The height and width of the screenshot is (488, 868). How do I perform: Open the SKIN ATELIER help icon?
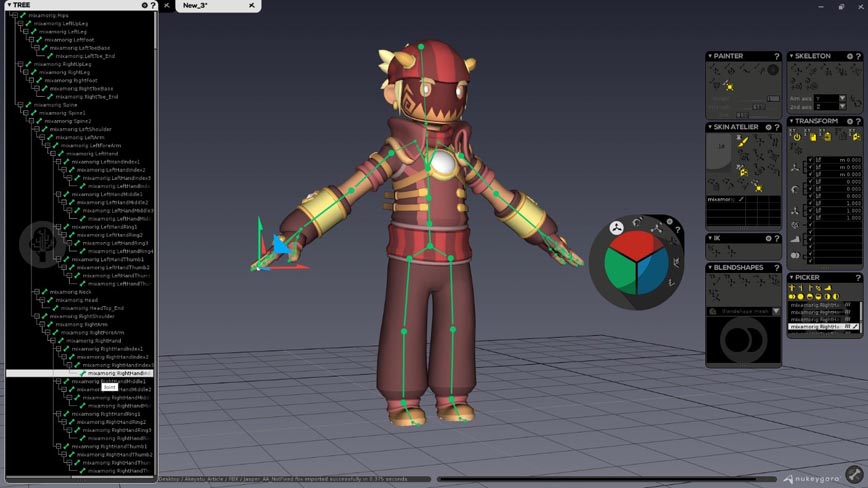tap(777, 127)
